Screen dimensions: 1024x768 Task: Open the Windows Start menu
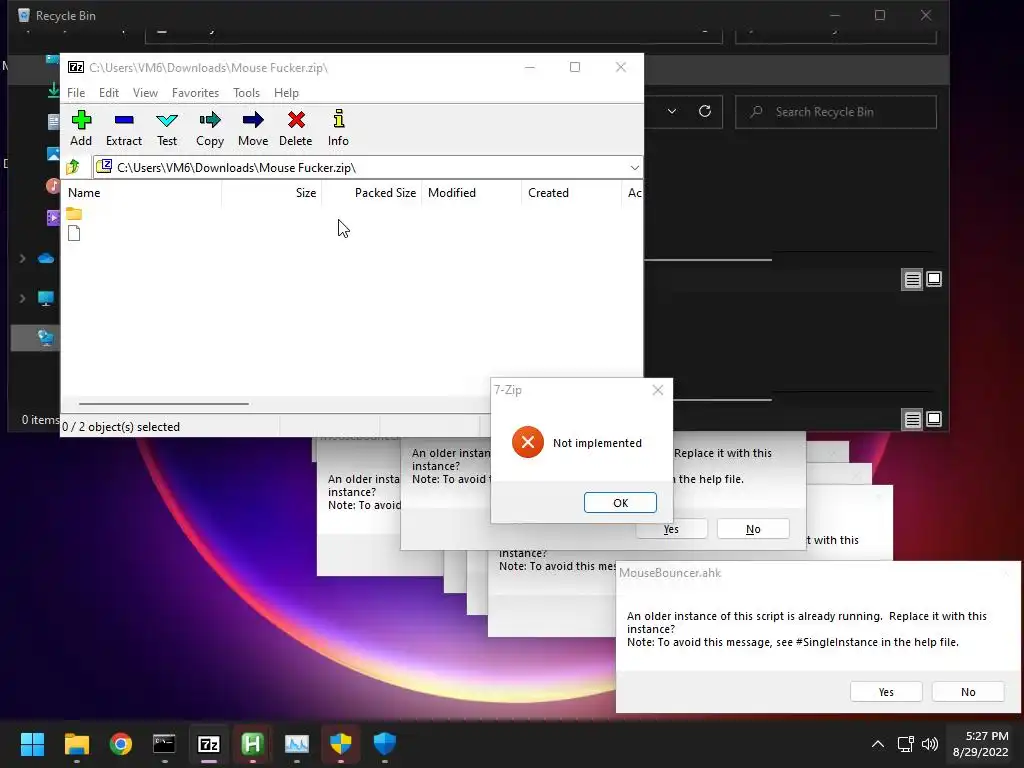(33, 743)
